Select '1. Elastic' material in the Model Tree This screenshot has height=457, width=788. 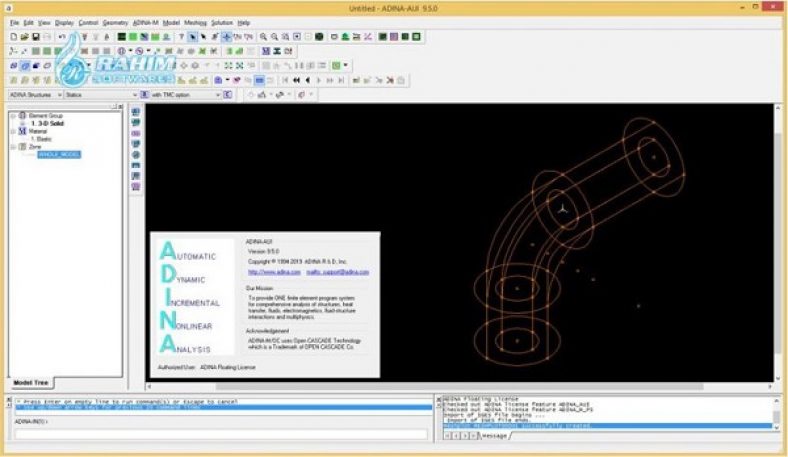pyautogui.click(x=41, y=139)
